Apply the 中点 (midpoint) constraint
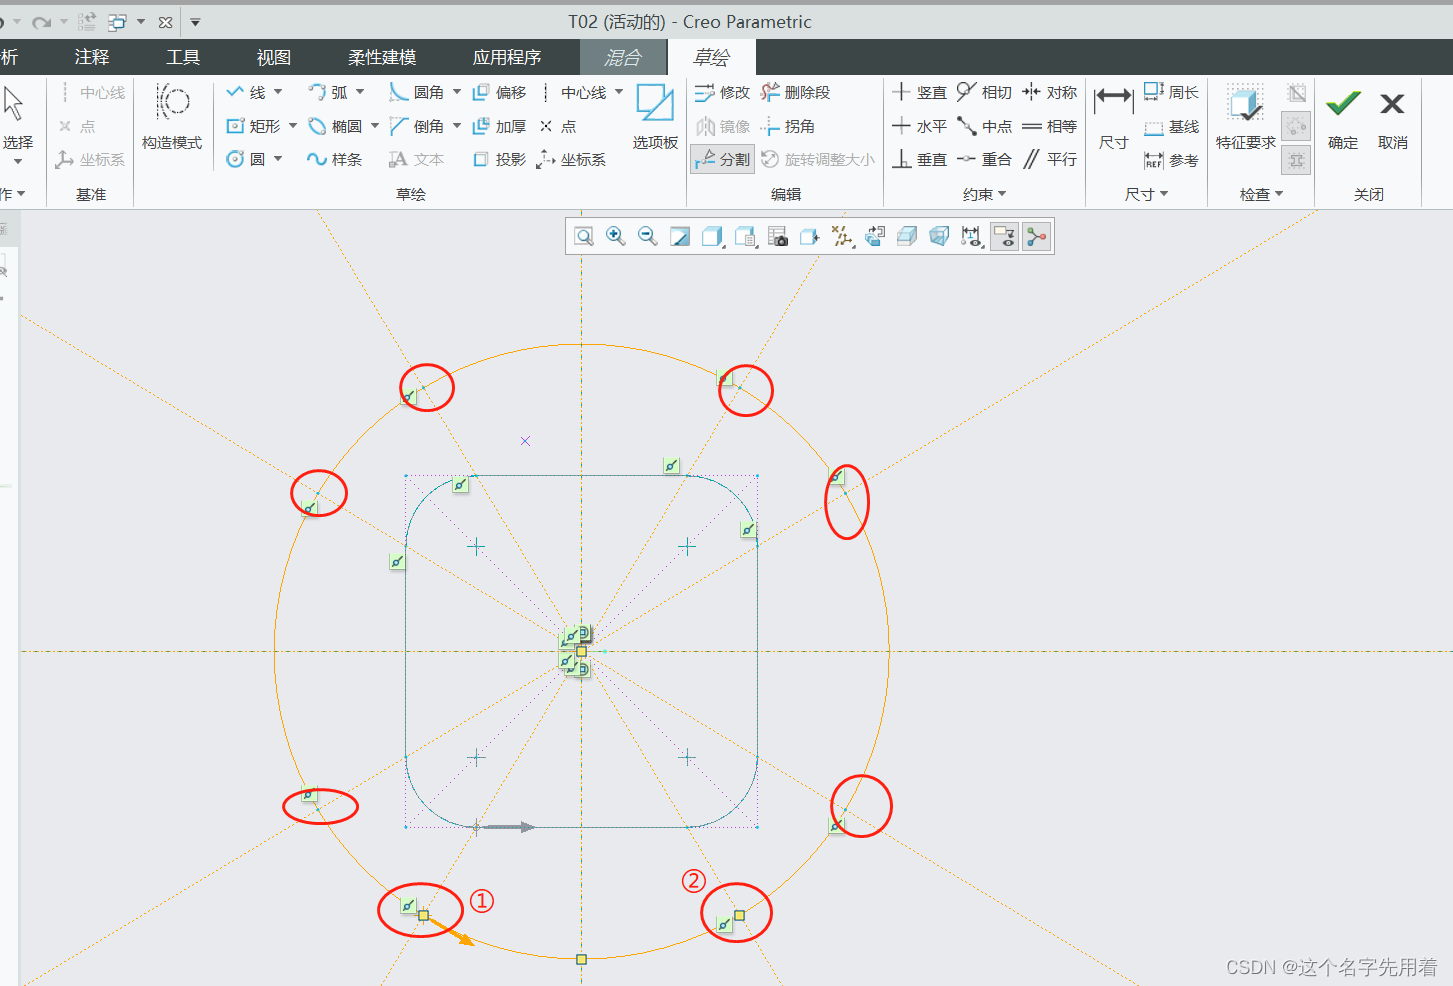This screenshot has width=1453, height=986. tap(984, 126)
